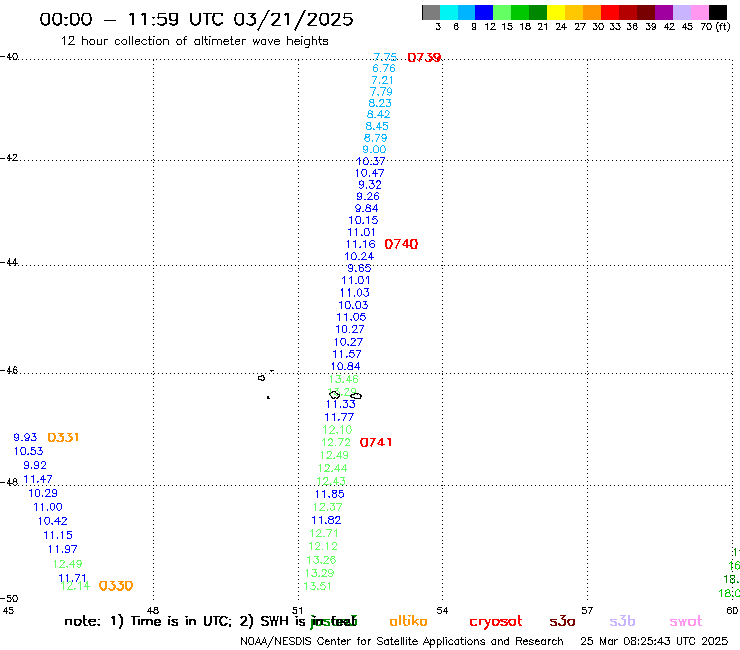This screenshot has height=650, width=740.
Task: Click the red pass label 0740
Action: coord(401,244)
